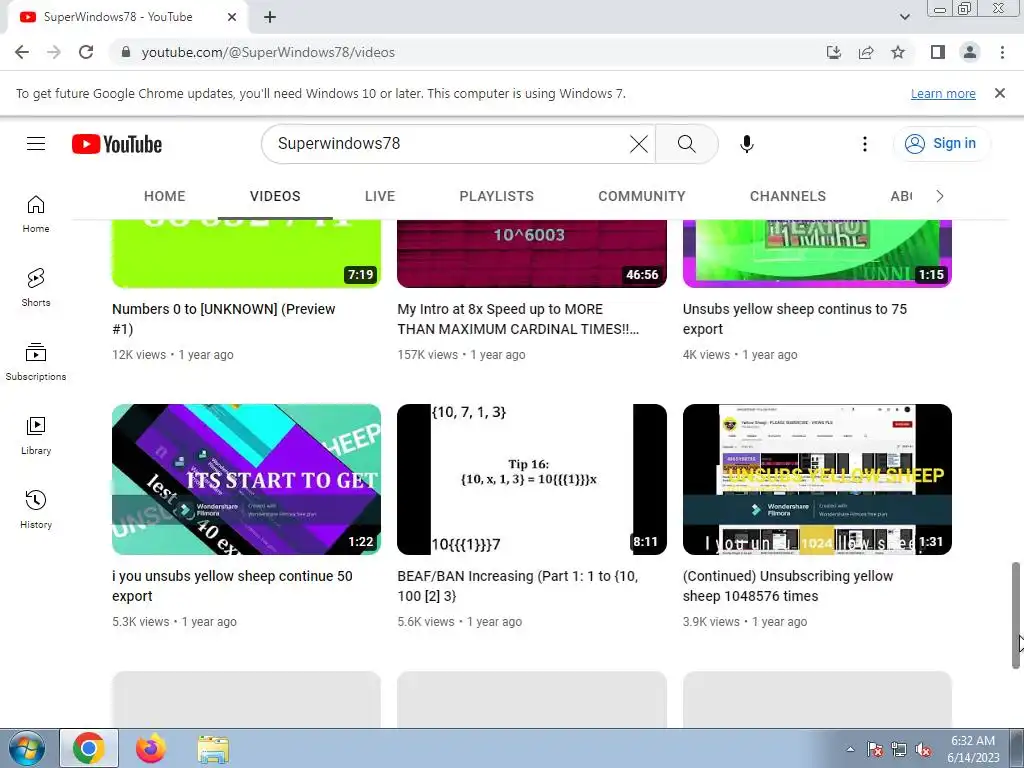This screenshot has width=1024, height=768.
Task: Click the address bar URL
Action: click(268, 52)
